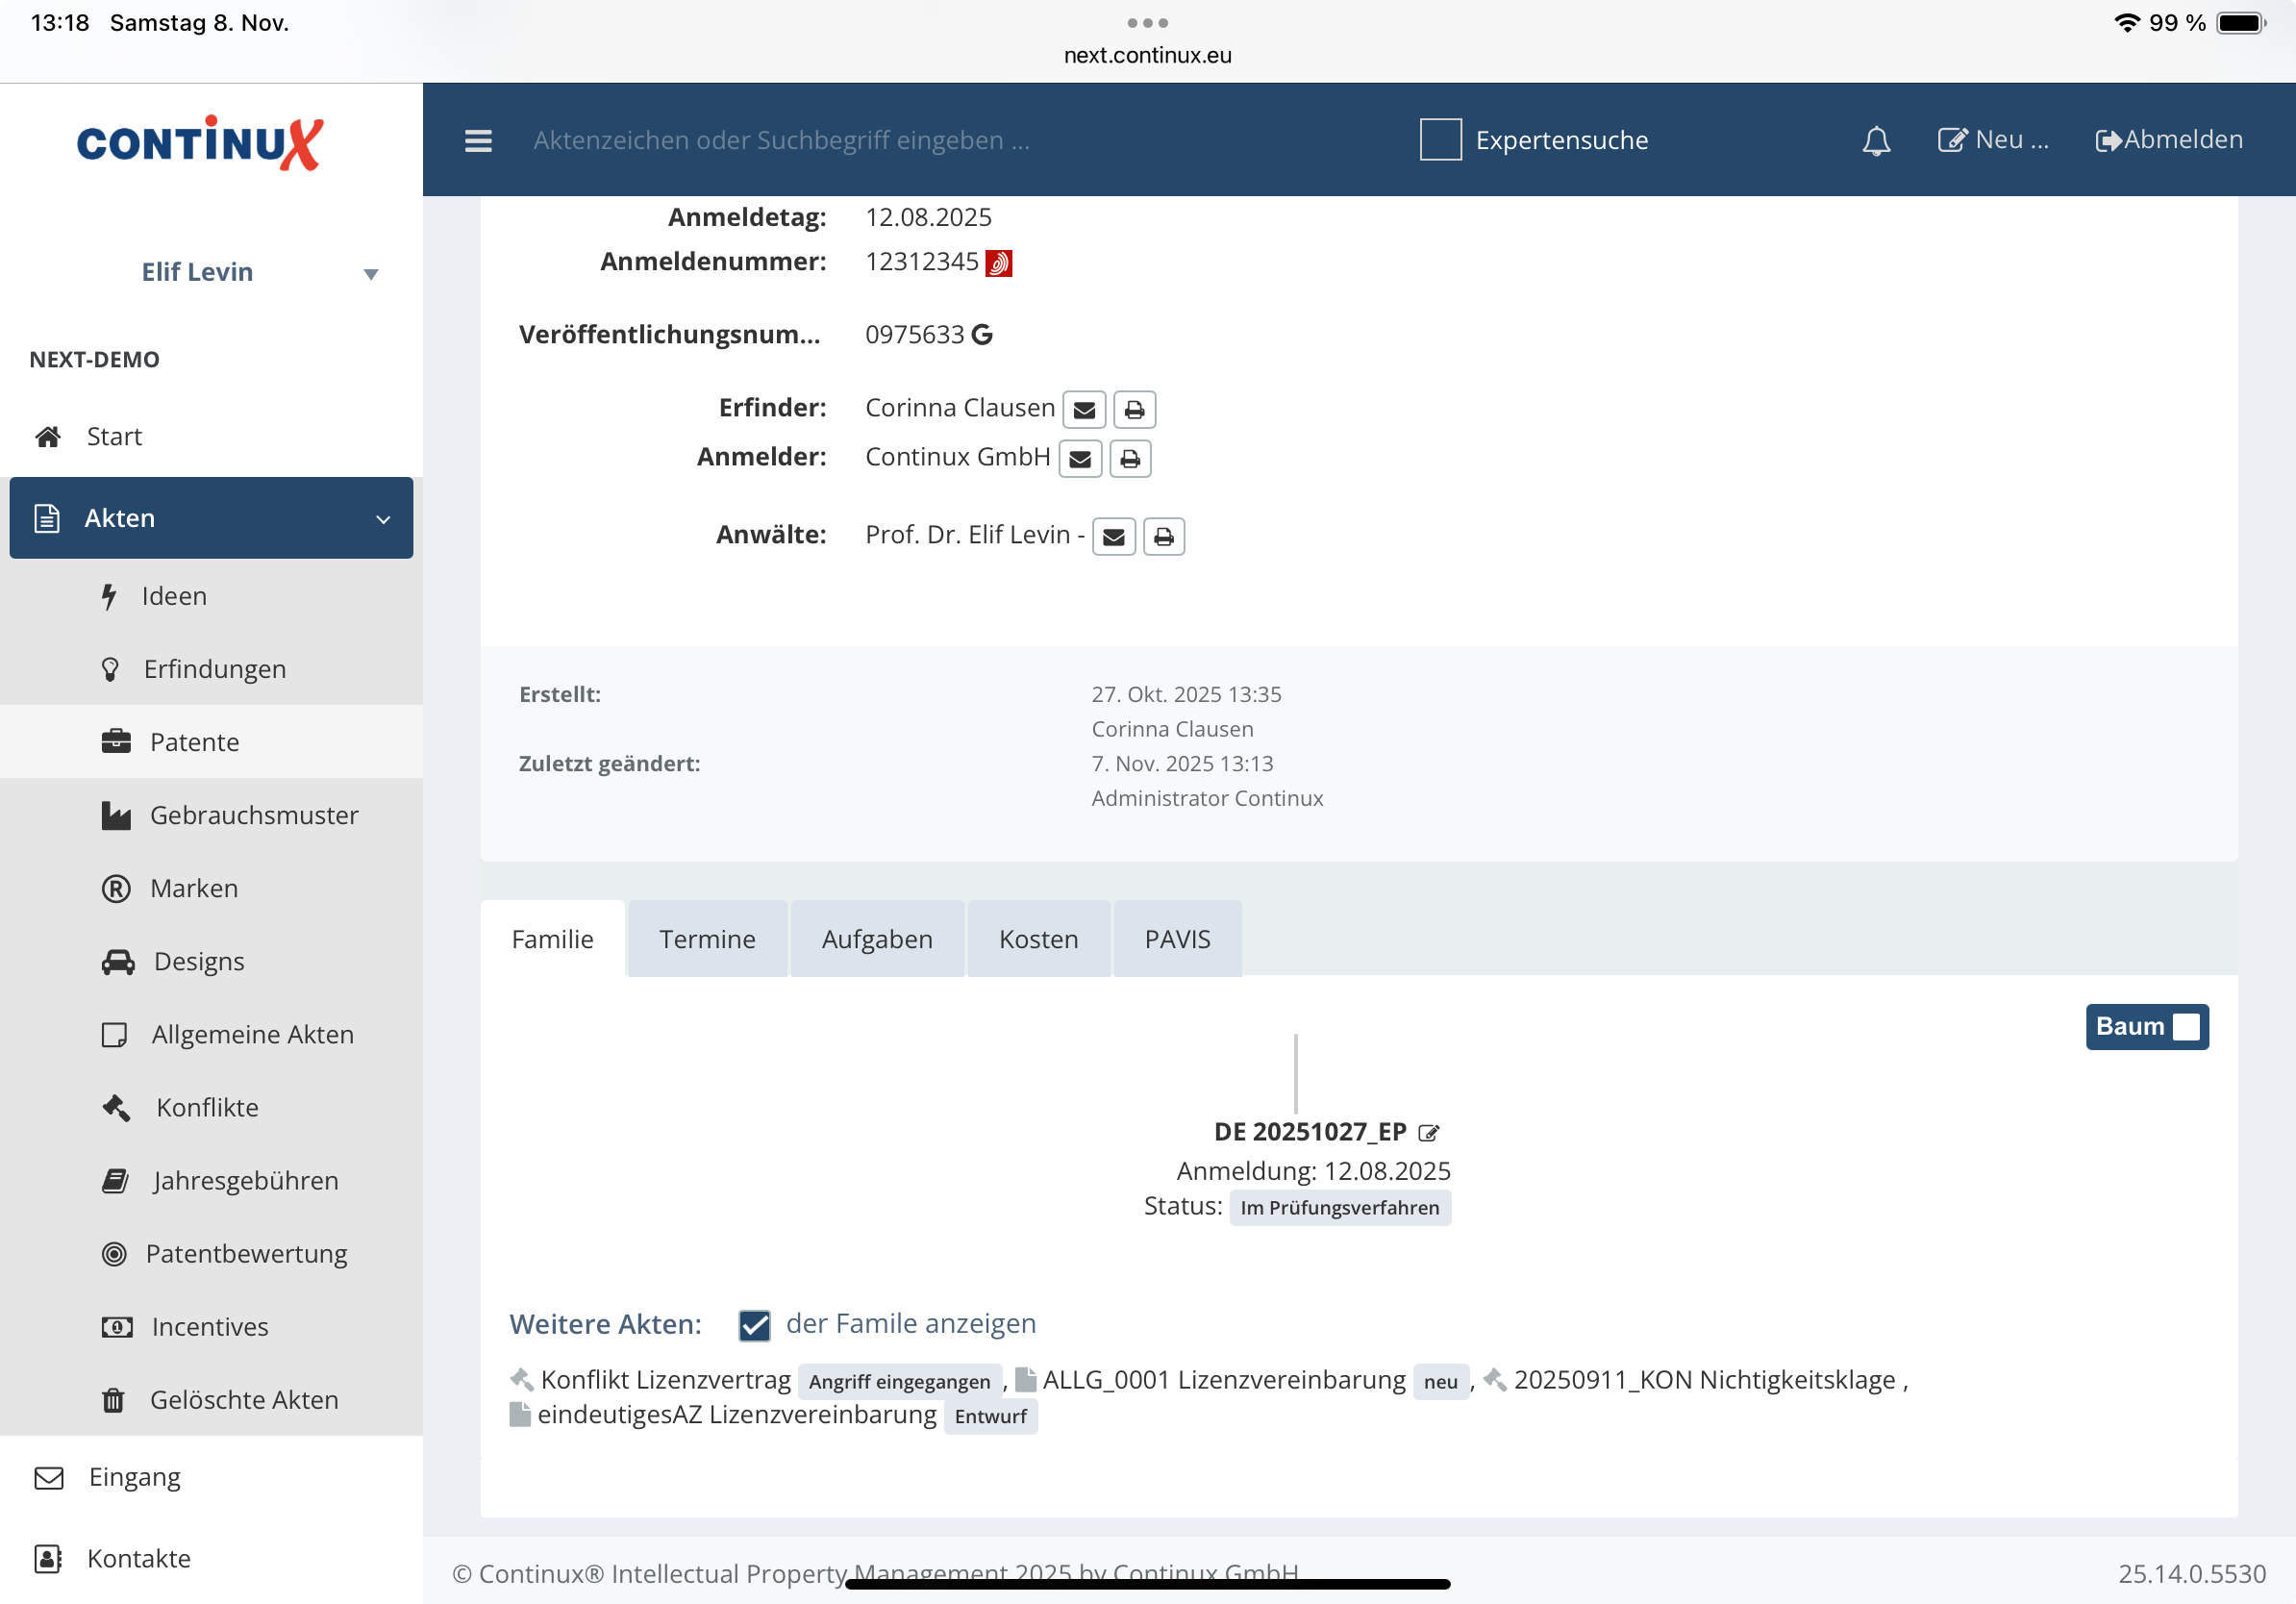The width and height of the screenshot is (2296, 1604).
Task: Click email icon next to Corinna Clausen
Action: tap(1083, 410)
